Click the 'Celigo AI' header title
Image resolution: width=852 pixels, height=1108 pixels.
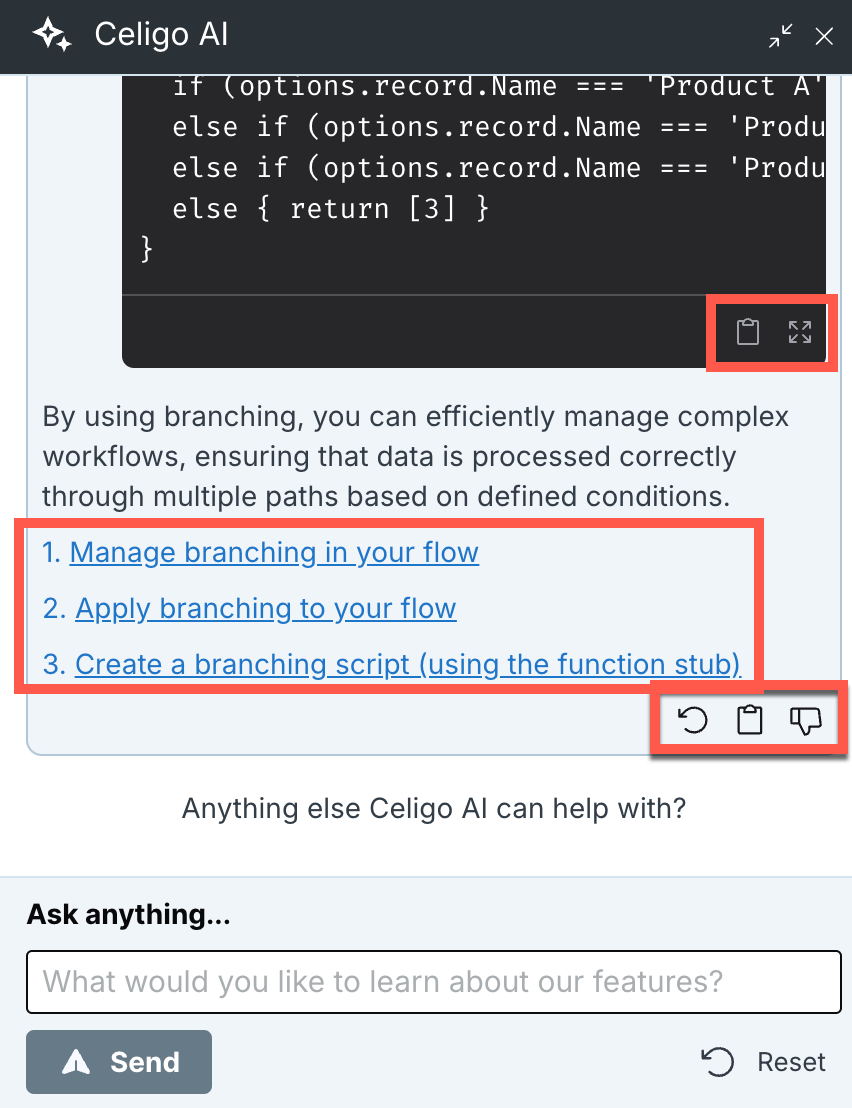[x=161, y=35]
